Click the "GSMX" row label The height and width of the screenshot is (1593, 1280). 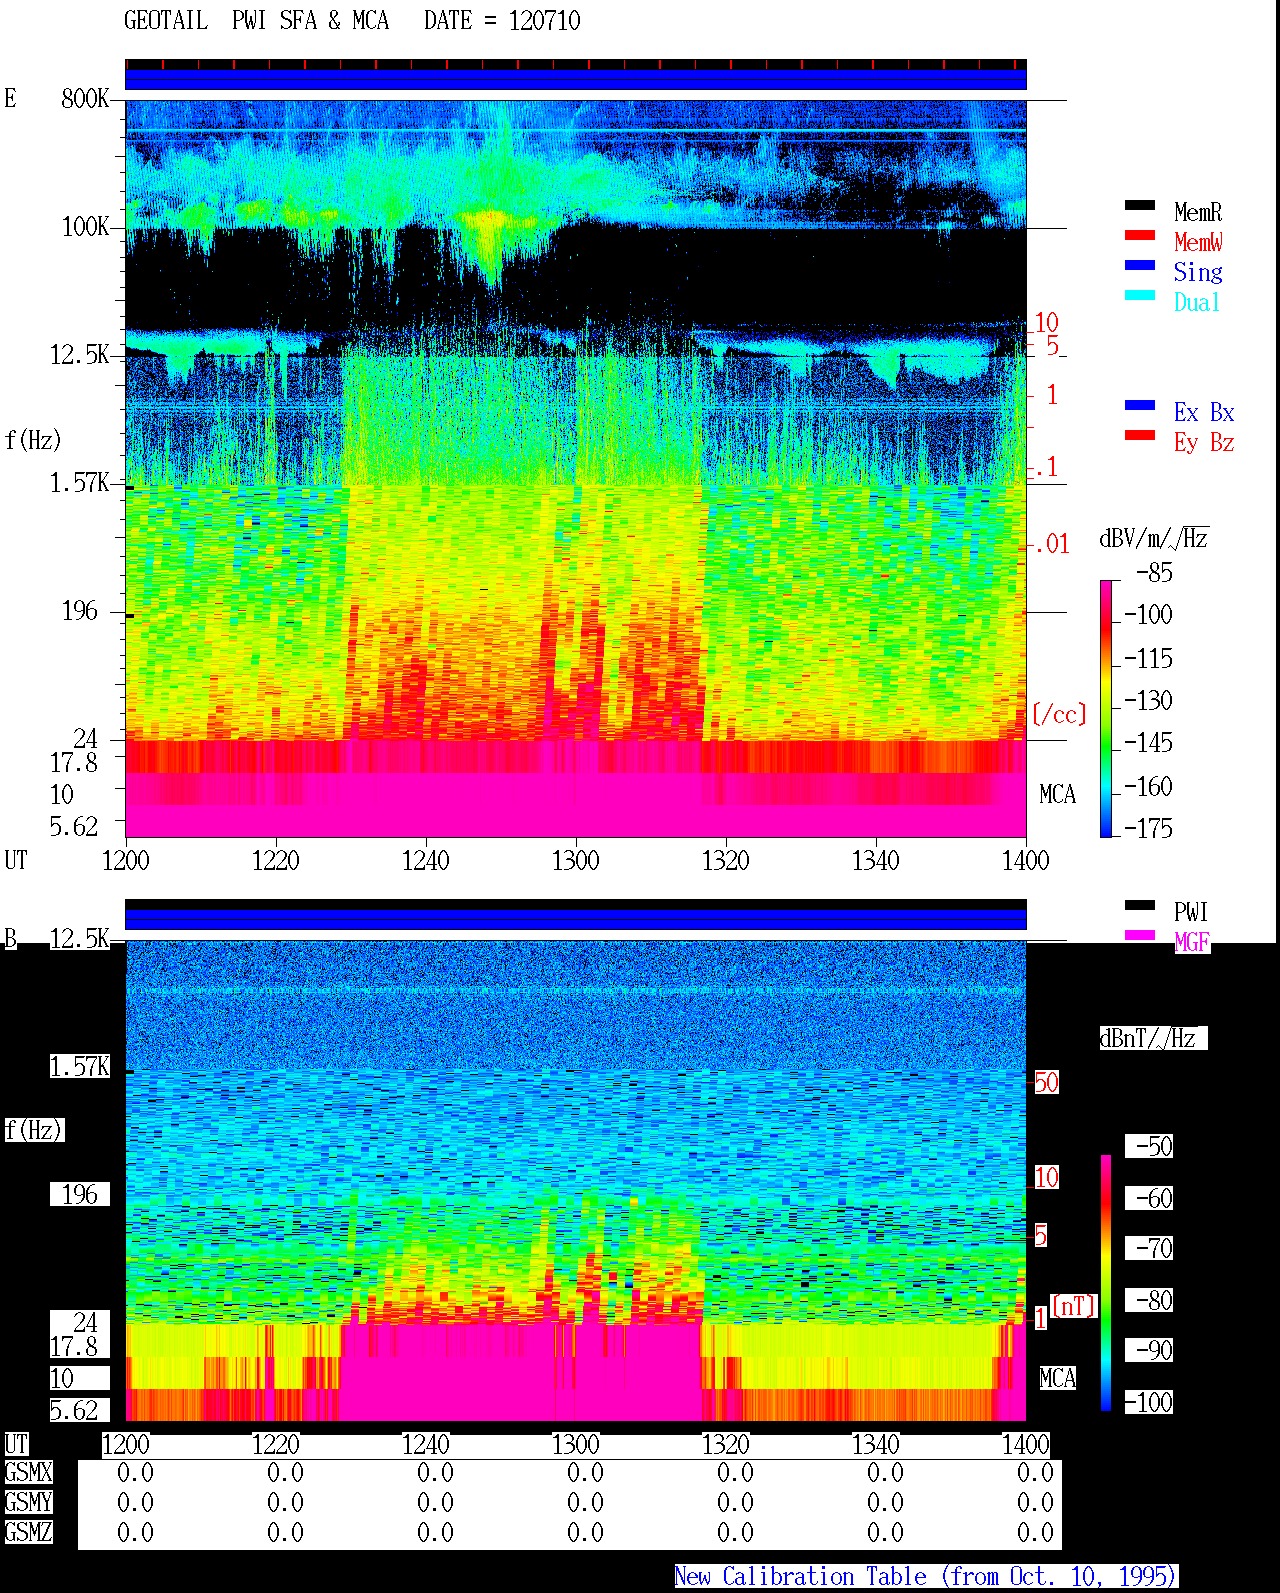[28, 1473]
